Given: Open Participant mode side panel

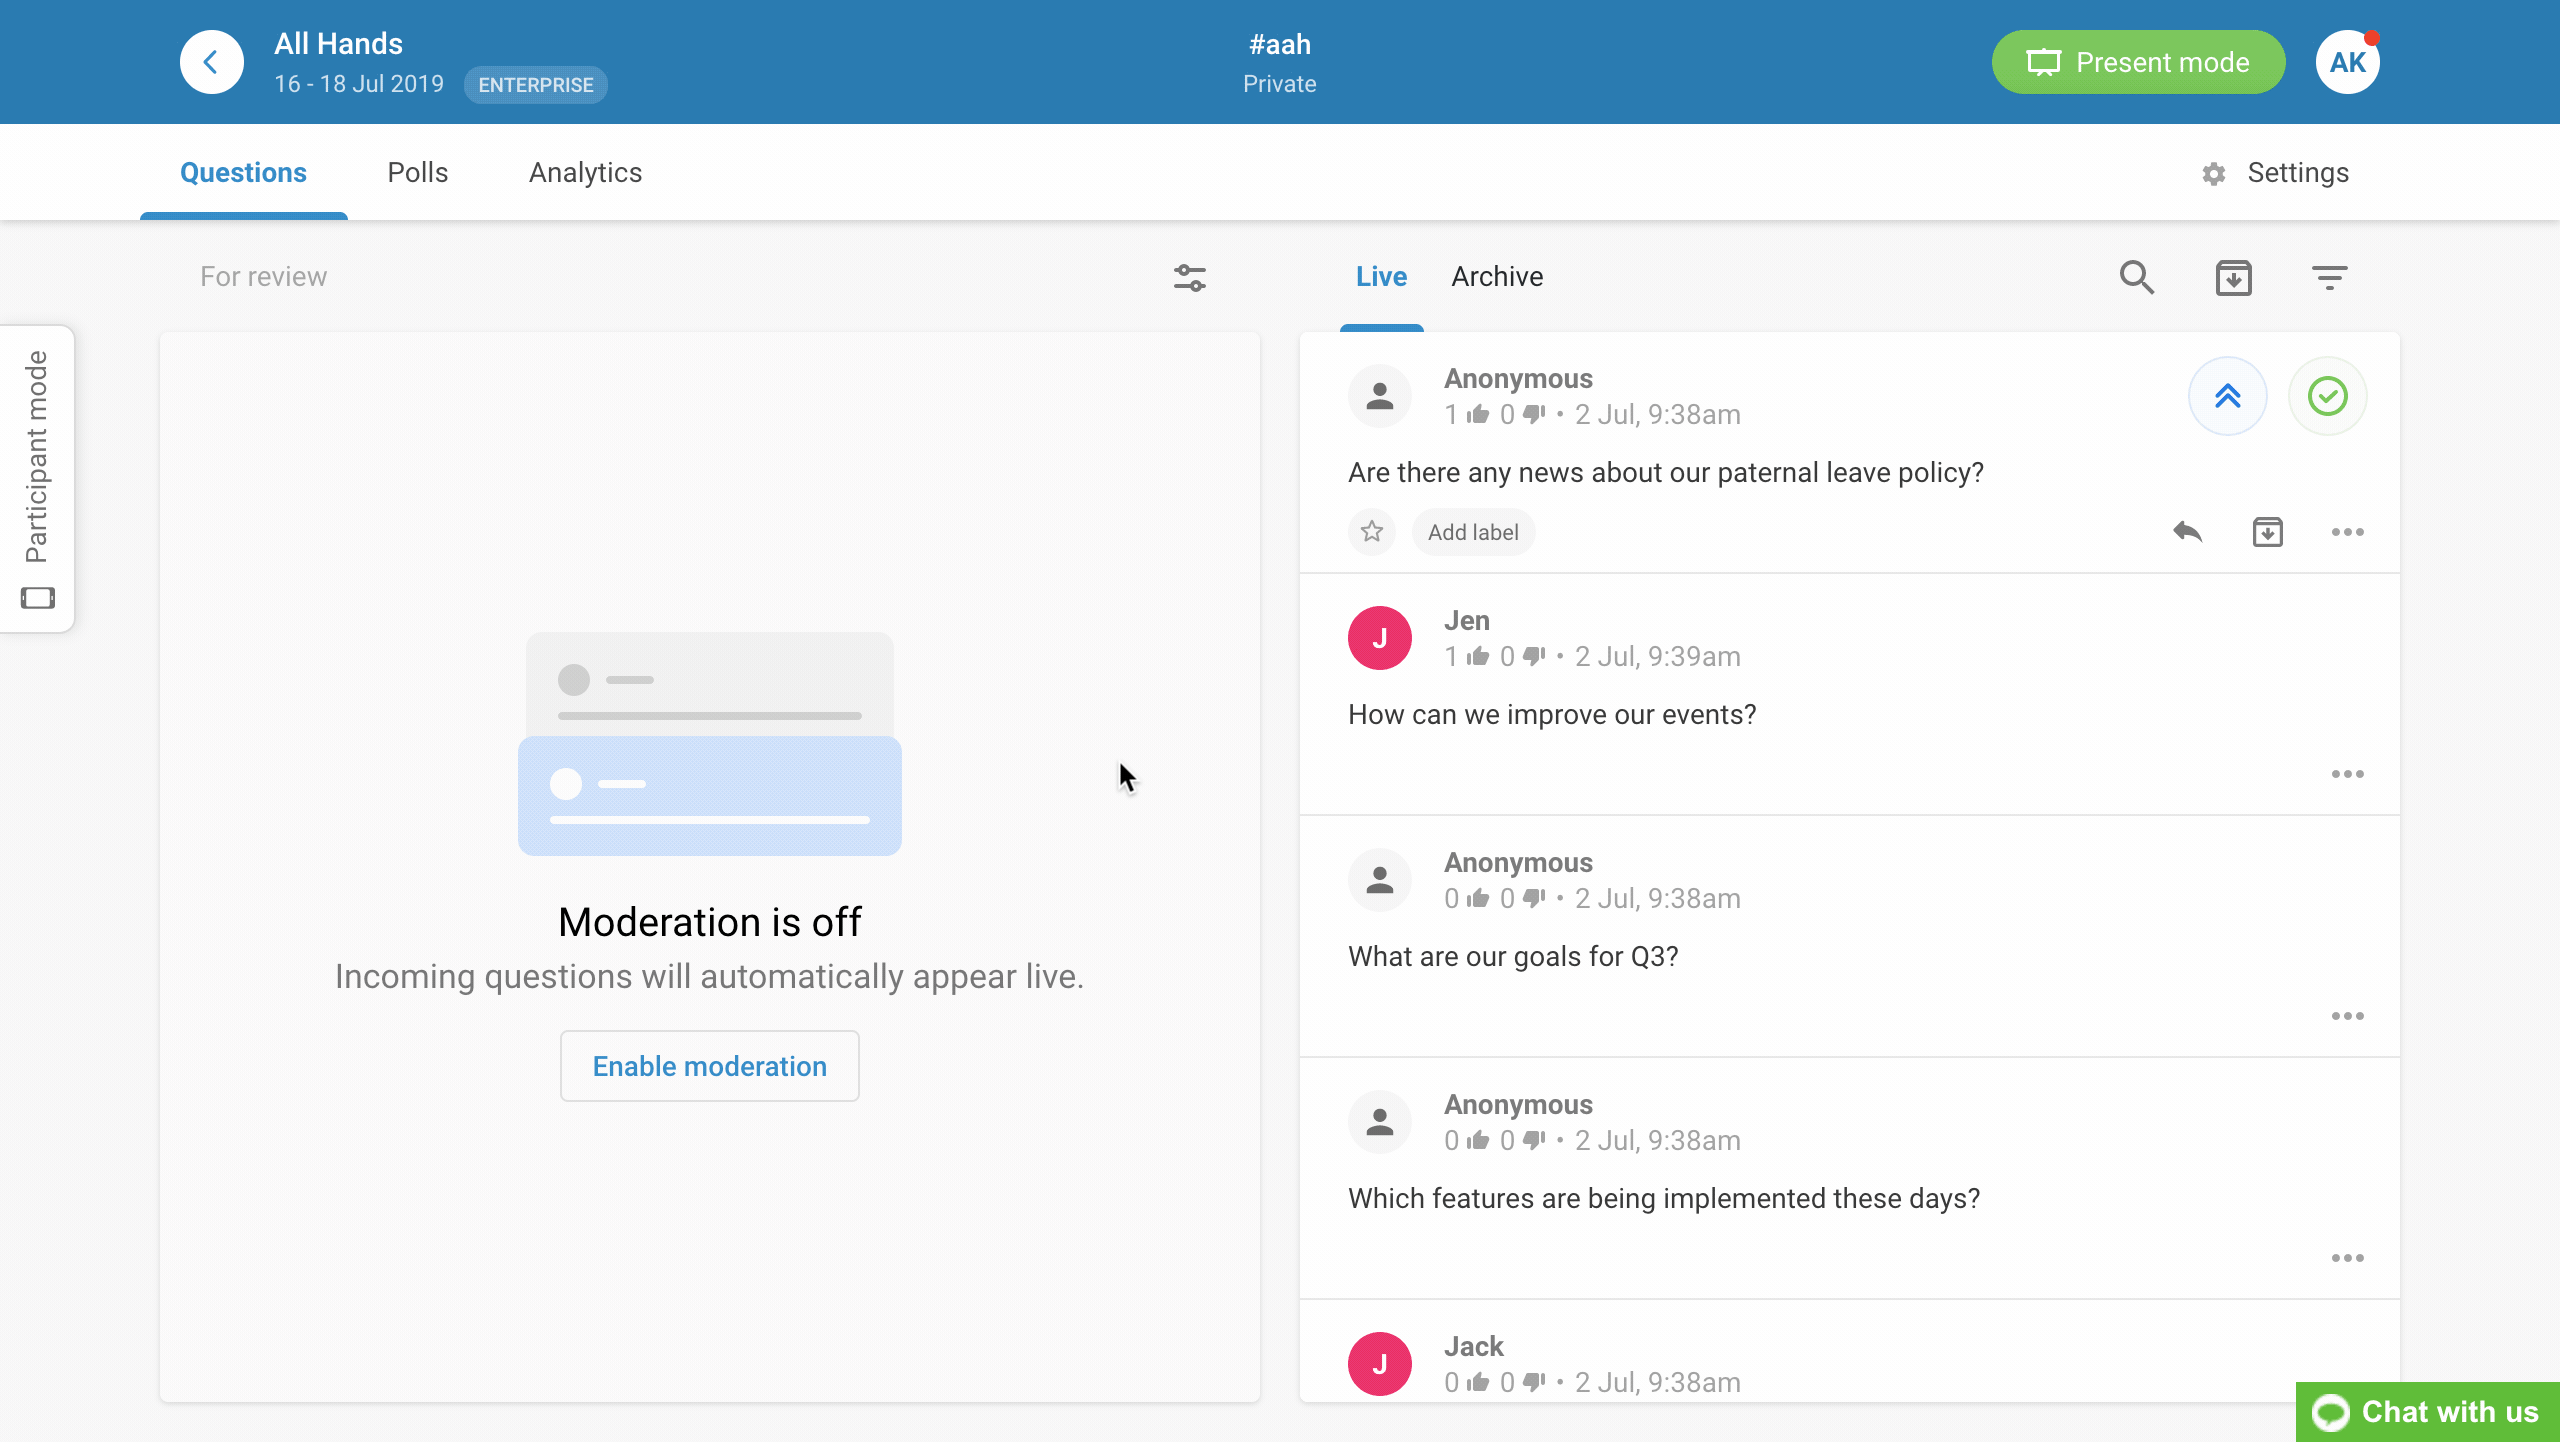Looking at the screenshot, I should pos(37,478).
